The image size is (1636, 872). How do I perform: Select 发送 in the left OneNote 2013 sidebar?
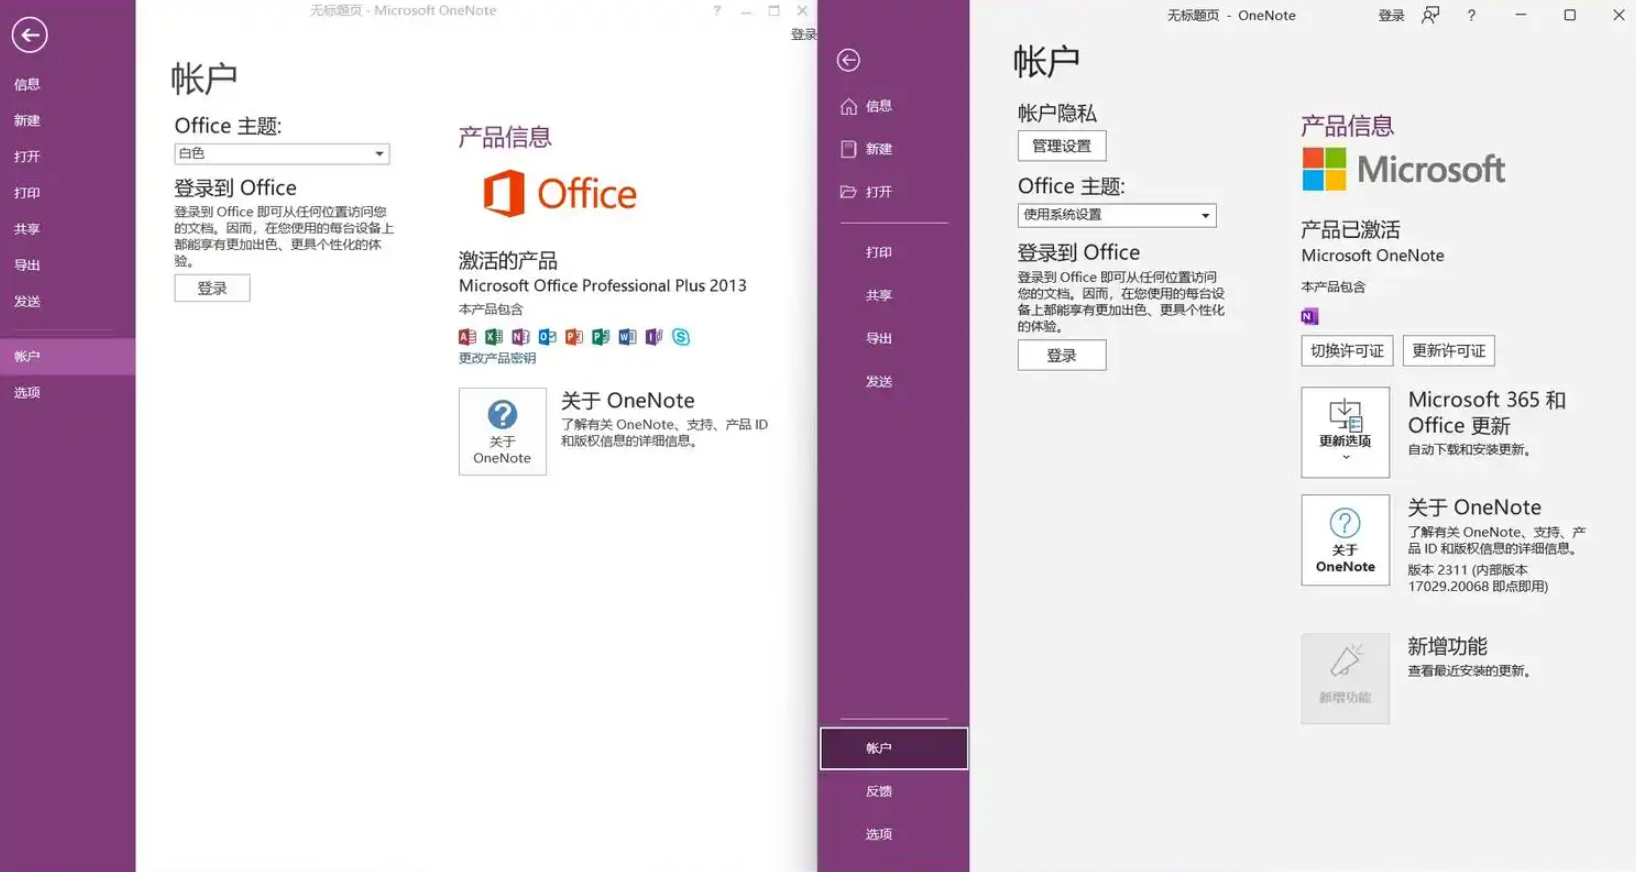coord(67,301)
